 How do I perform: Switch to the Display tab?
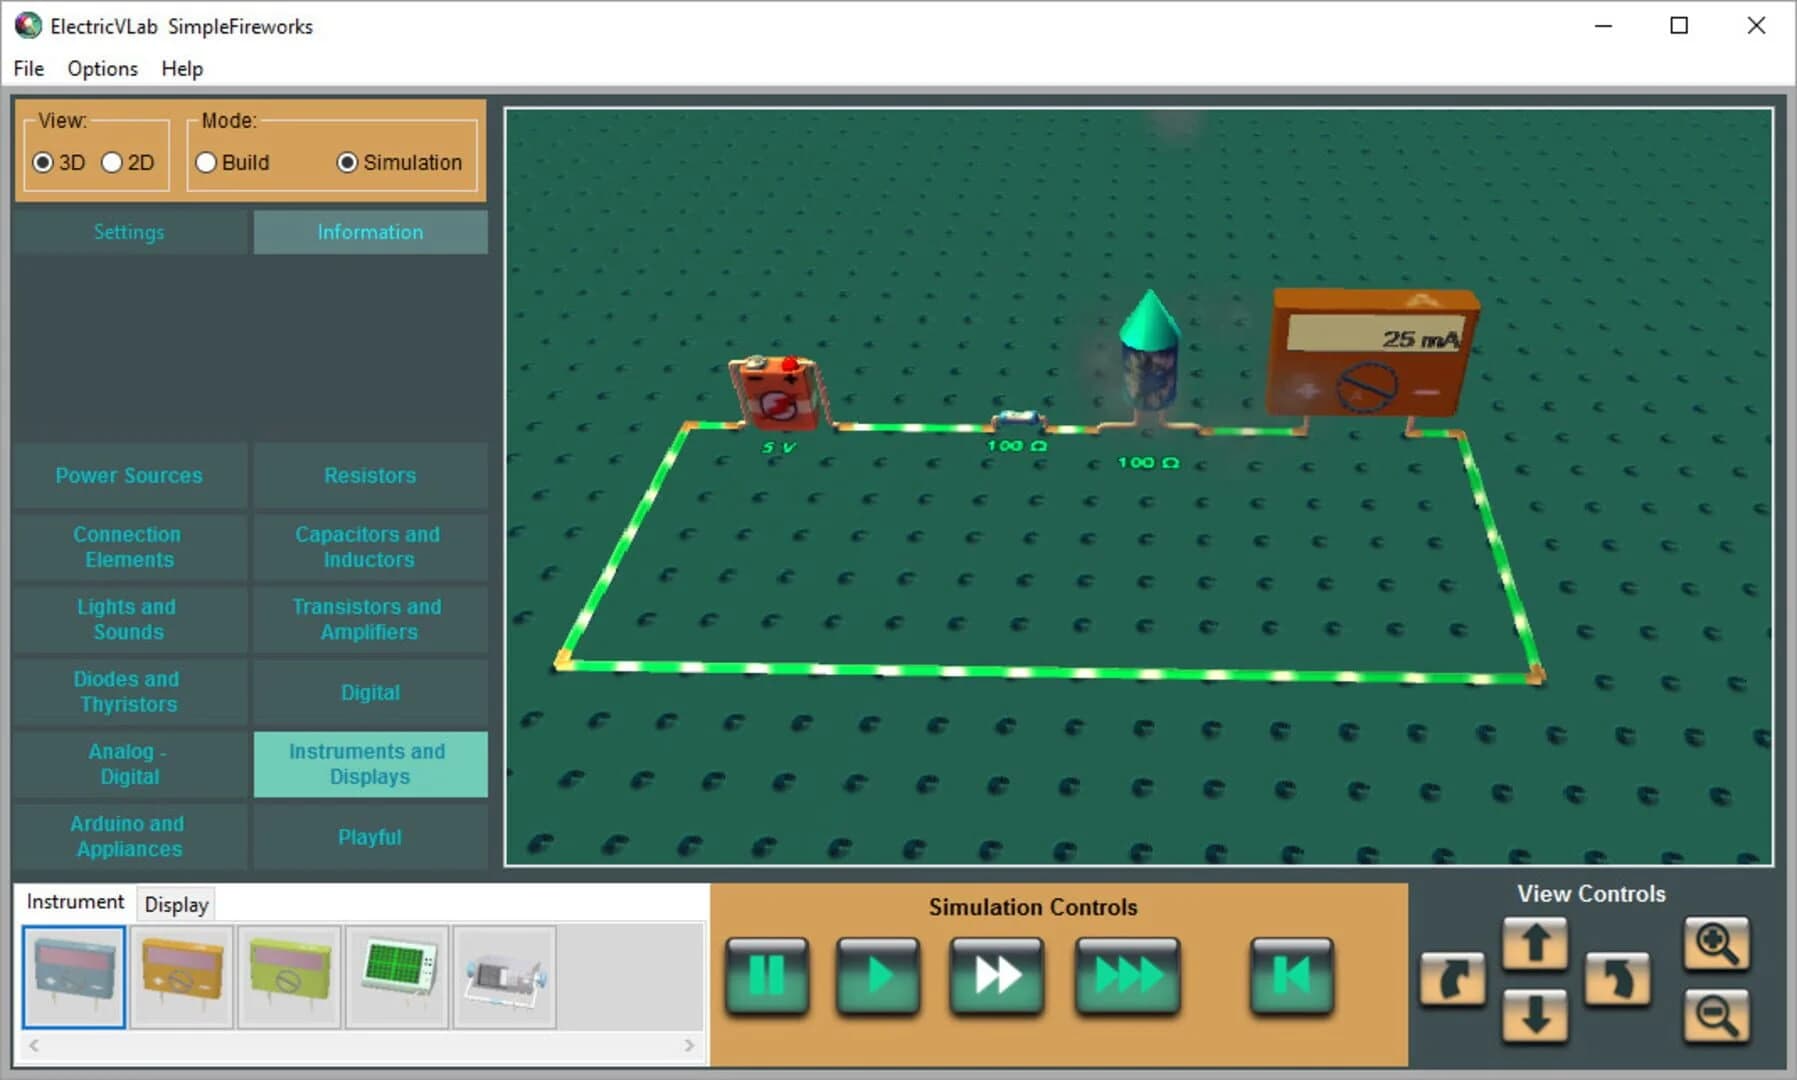(175, 905)
